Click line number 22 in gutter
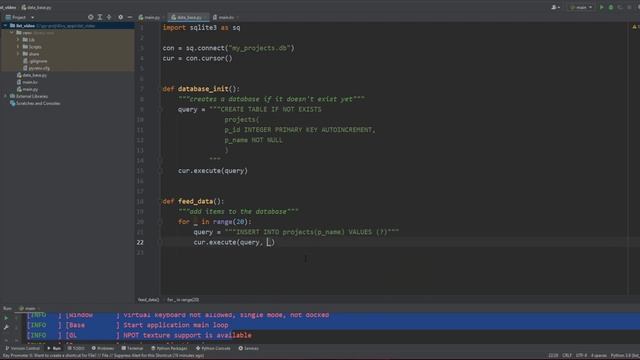This screenshot has height=360, width=640. (140, 242)
